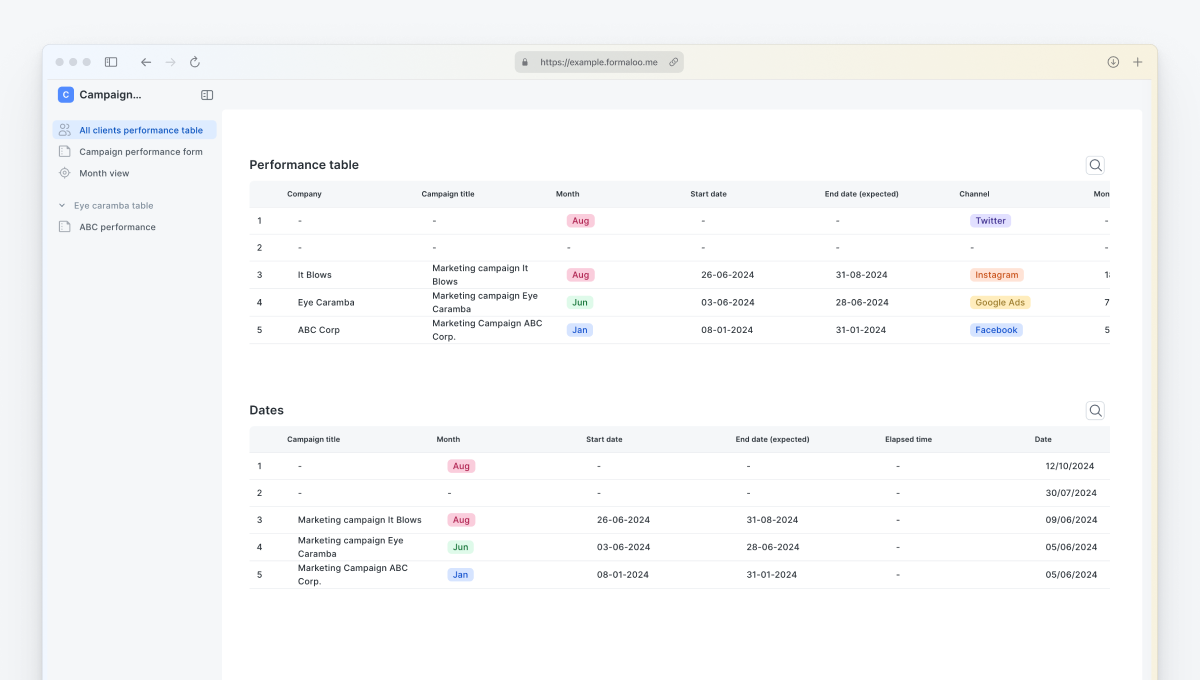The width and height of the screenshot is (1200, 680).
Task: Click the browser sidebar toggle icon
Action: click(x=111, y=62)
